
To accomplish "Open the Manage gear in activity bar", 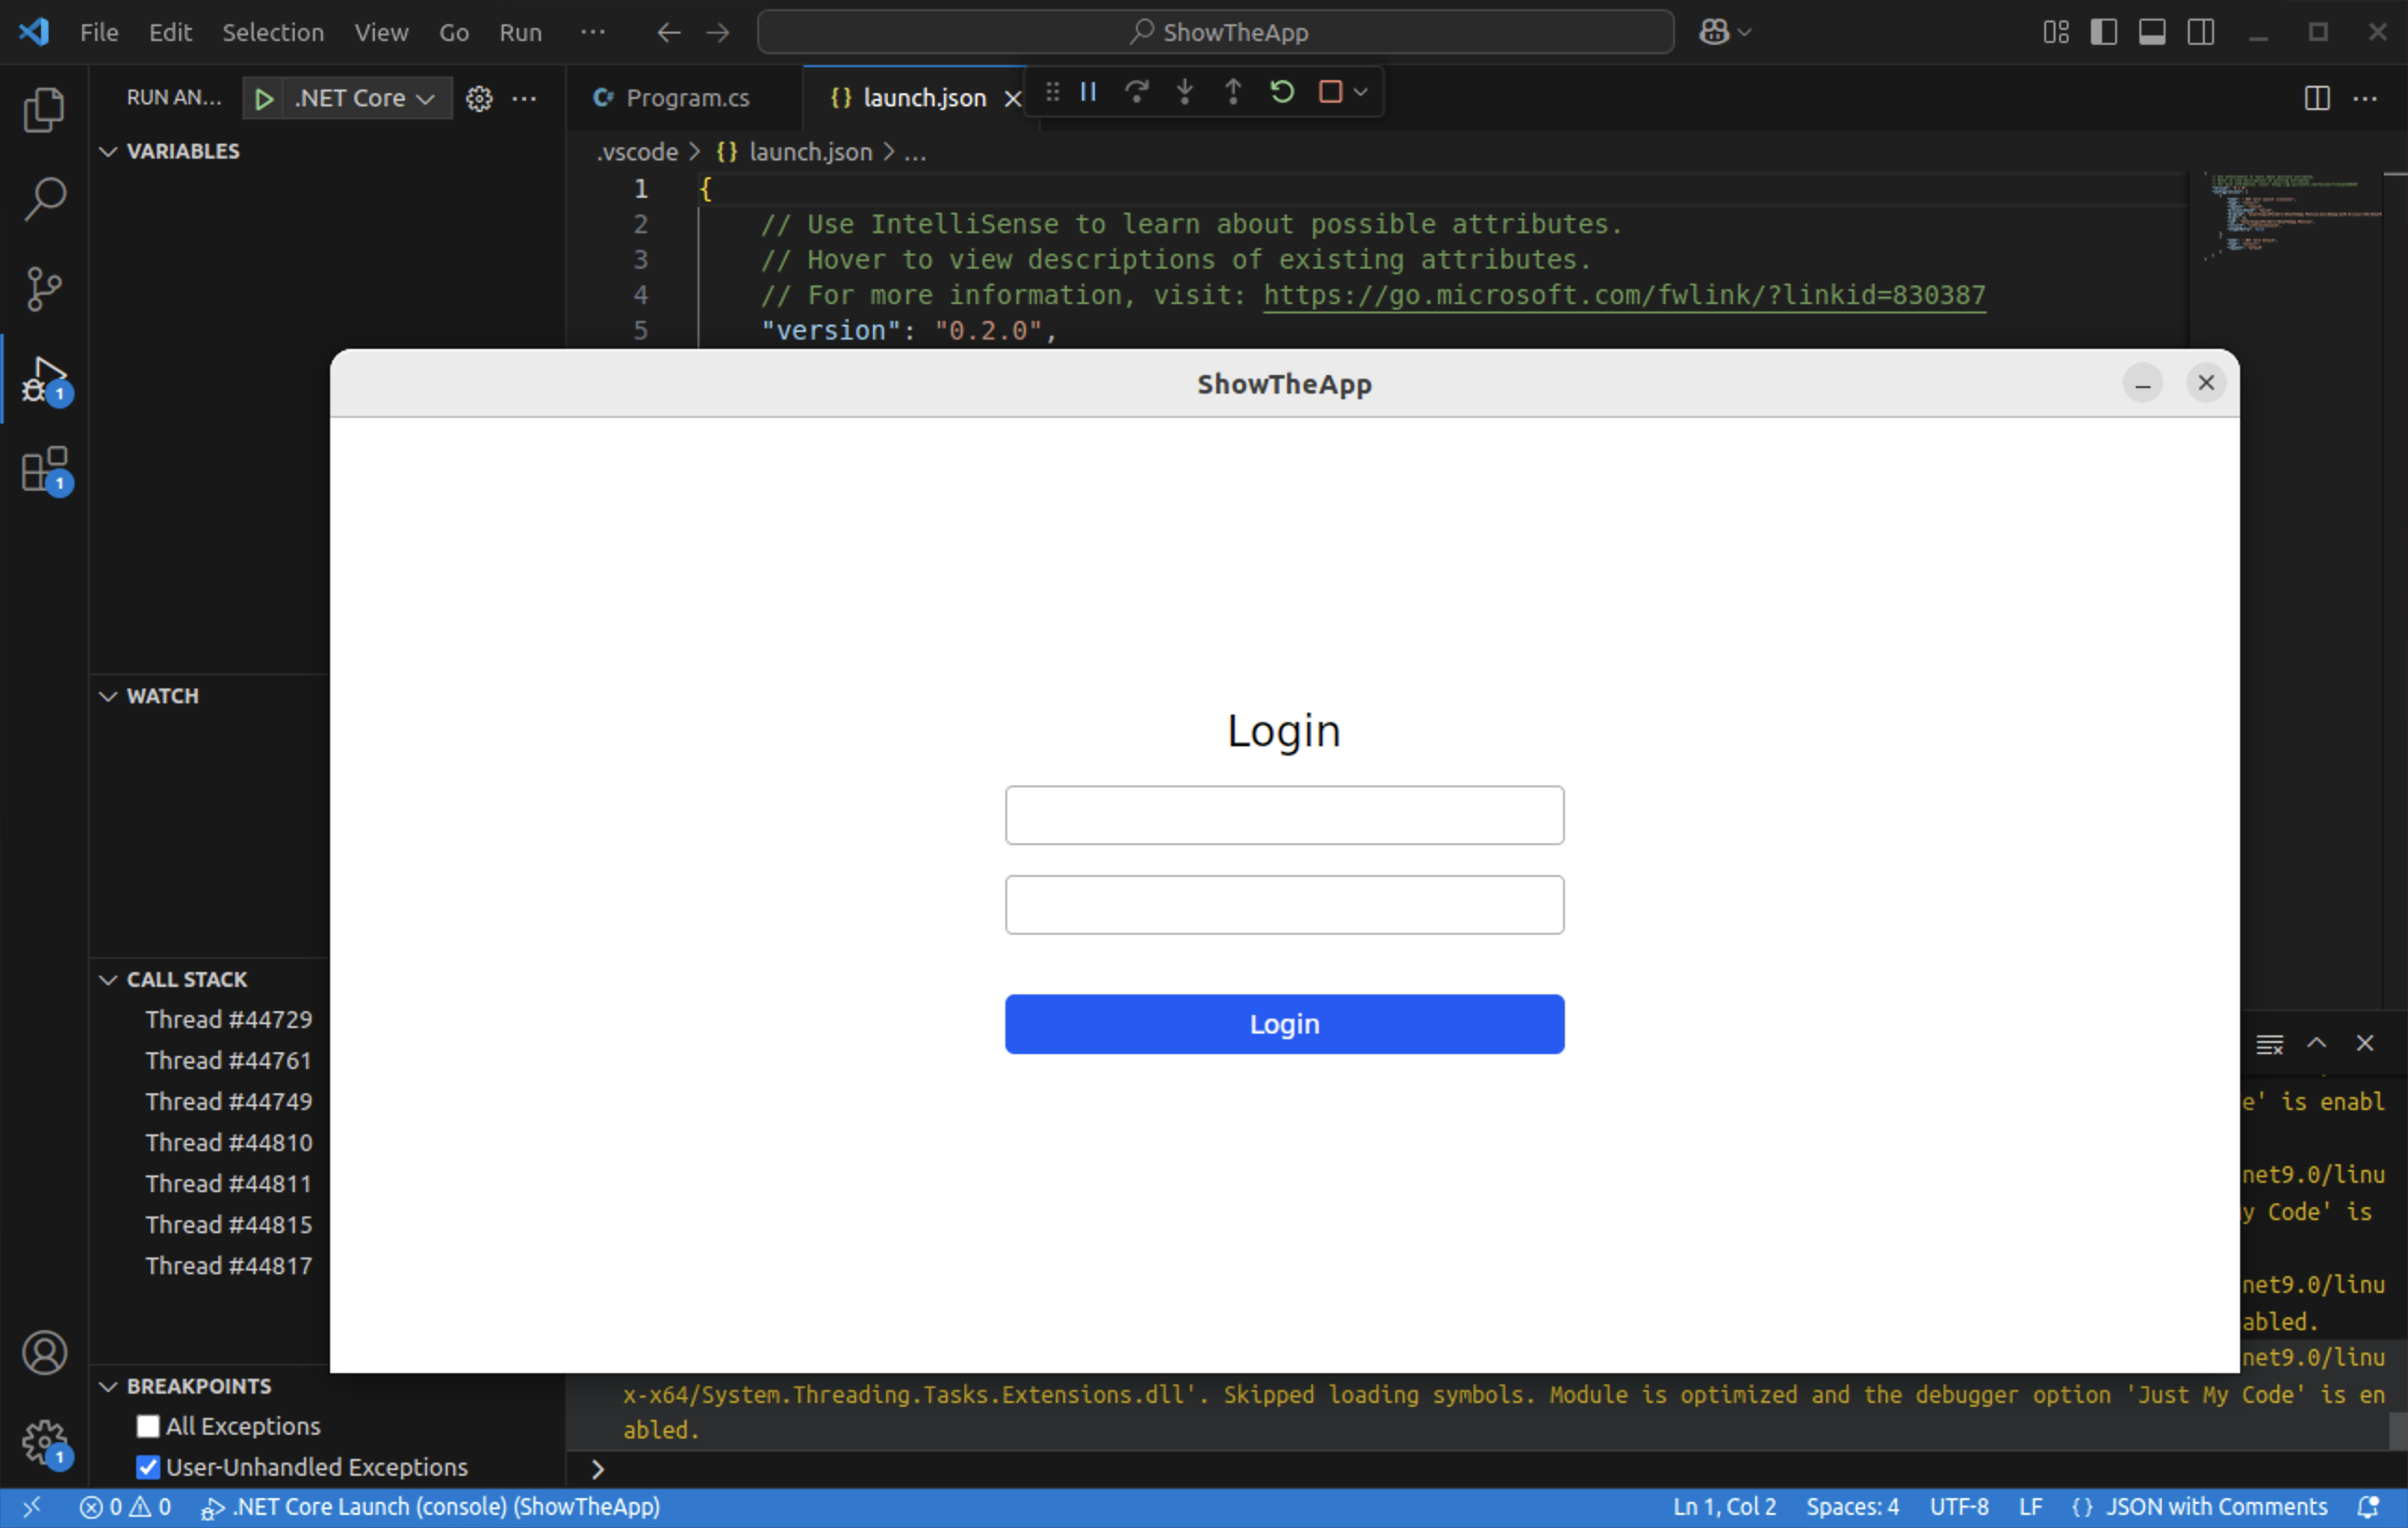I will (44, 1442).
